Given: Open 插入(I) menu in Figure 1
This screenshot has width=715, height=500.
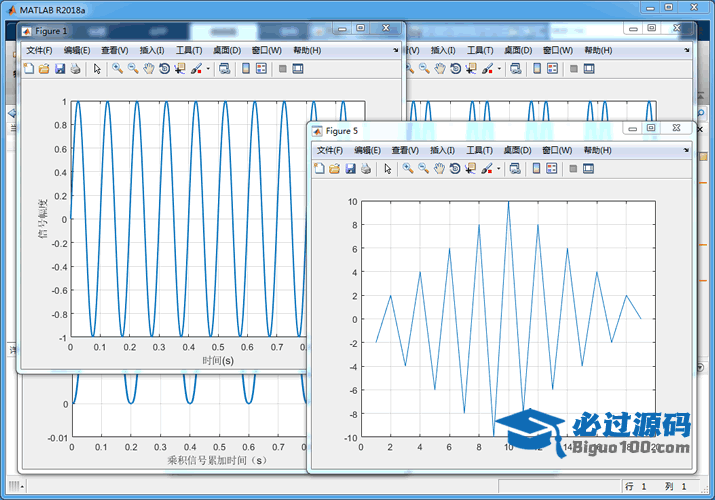Looking at the screenshot, I should (152, 50).
